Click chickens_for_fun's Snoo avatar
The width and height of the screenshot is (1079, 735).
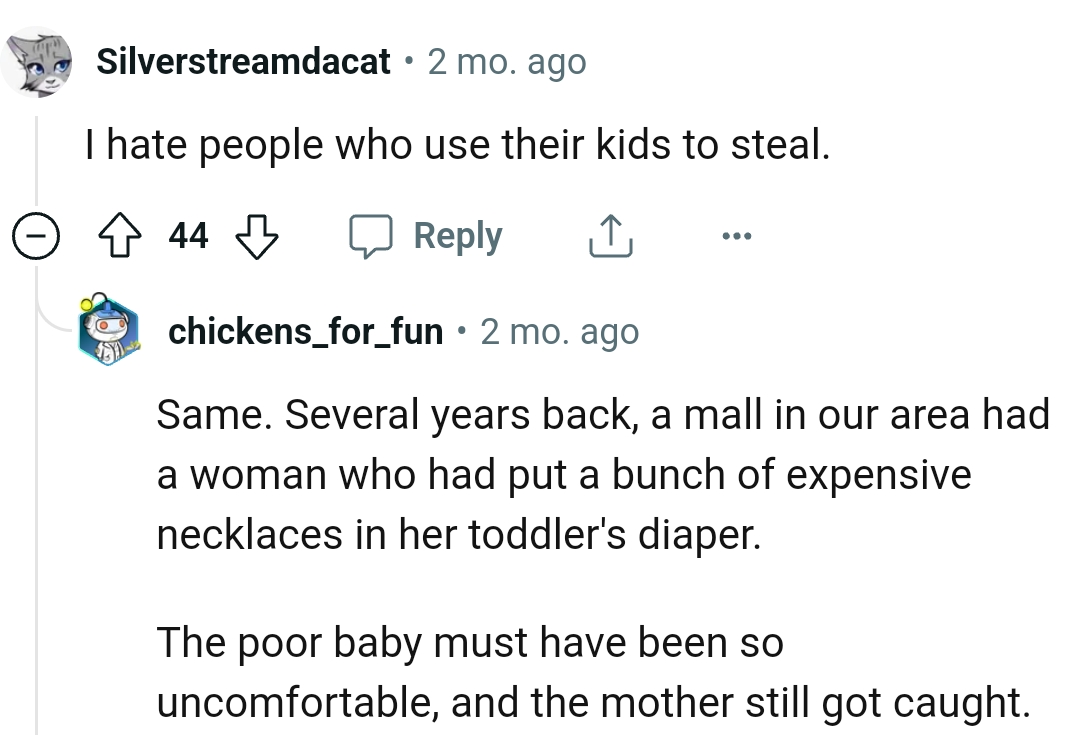pos(108,330)
